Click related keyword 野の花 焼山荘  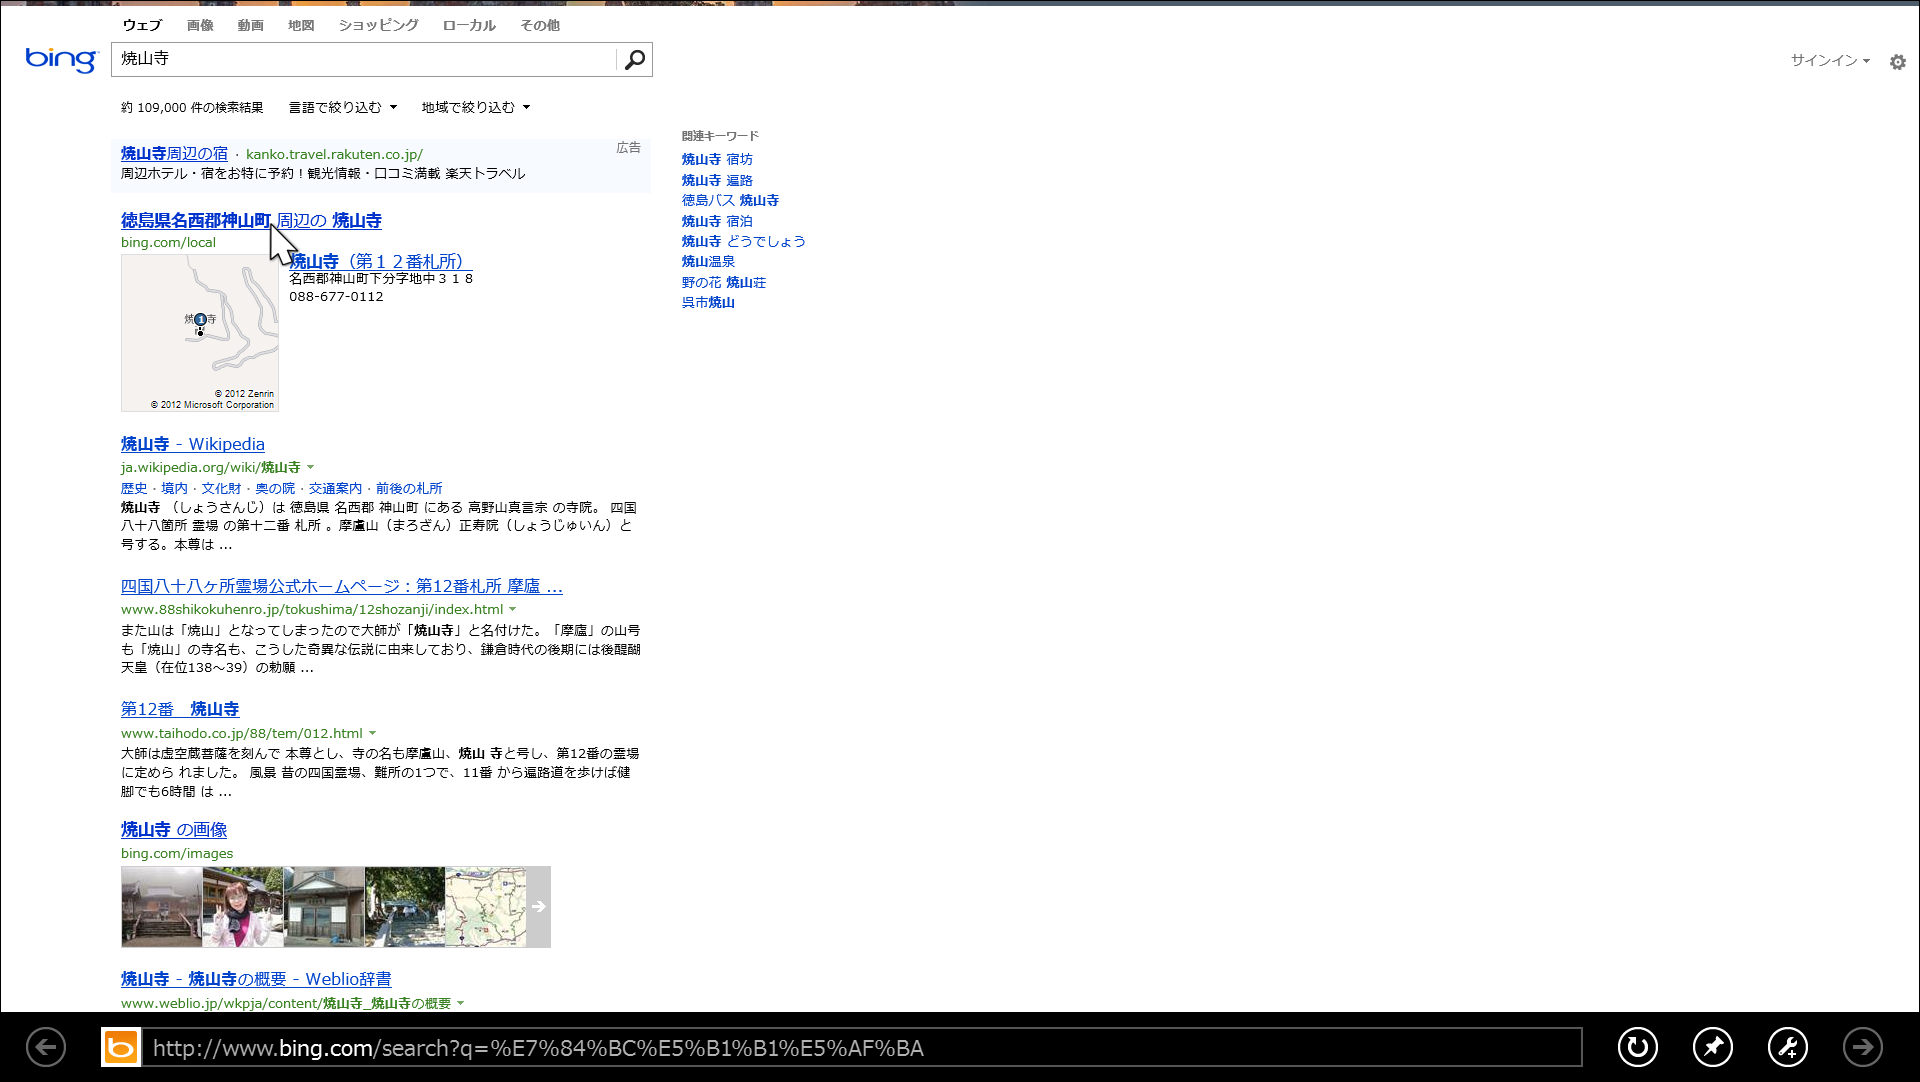tap(724, 283)
